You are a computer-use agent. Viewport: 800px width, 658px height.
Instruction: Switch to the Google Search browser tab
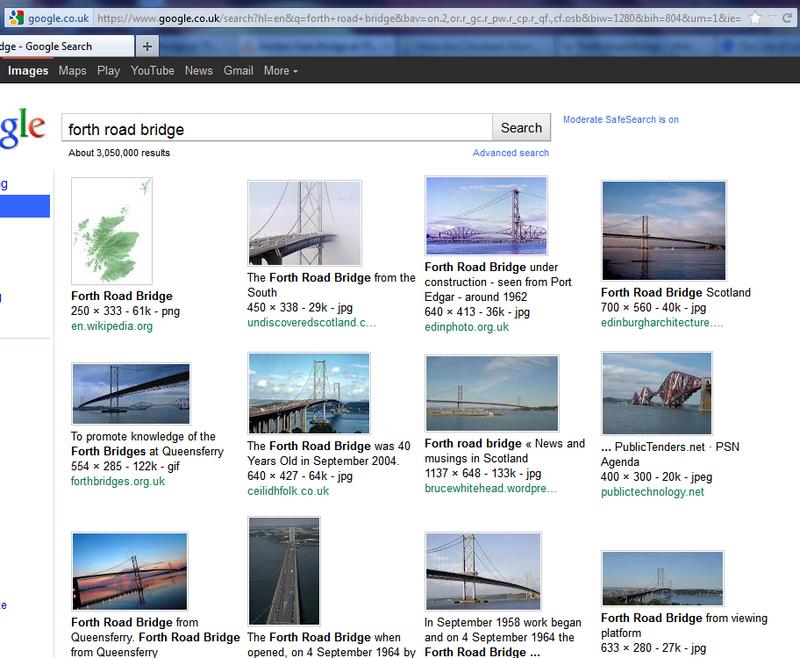(62, 46)
